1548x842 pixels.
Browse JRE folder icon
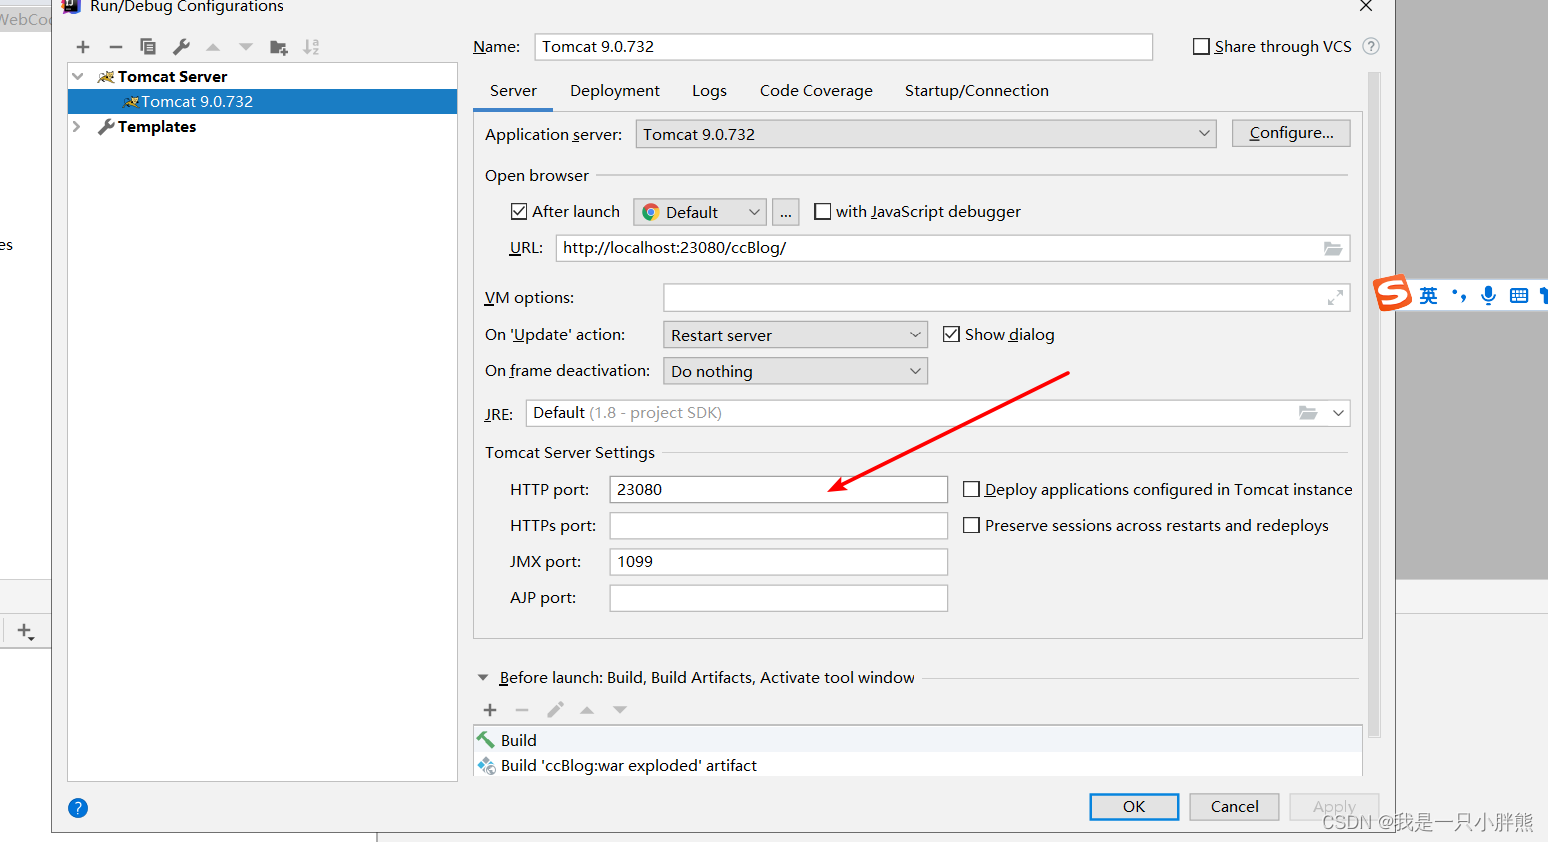click(1308, 413)
